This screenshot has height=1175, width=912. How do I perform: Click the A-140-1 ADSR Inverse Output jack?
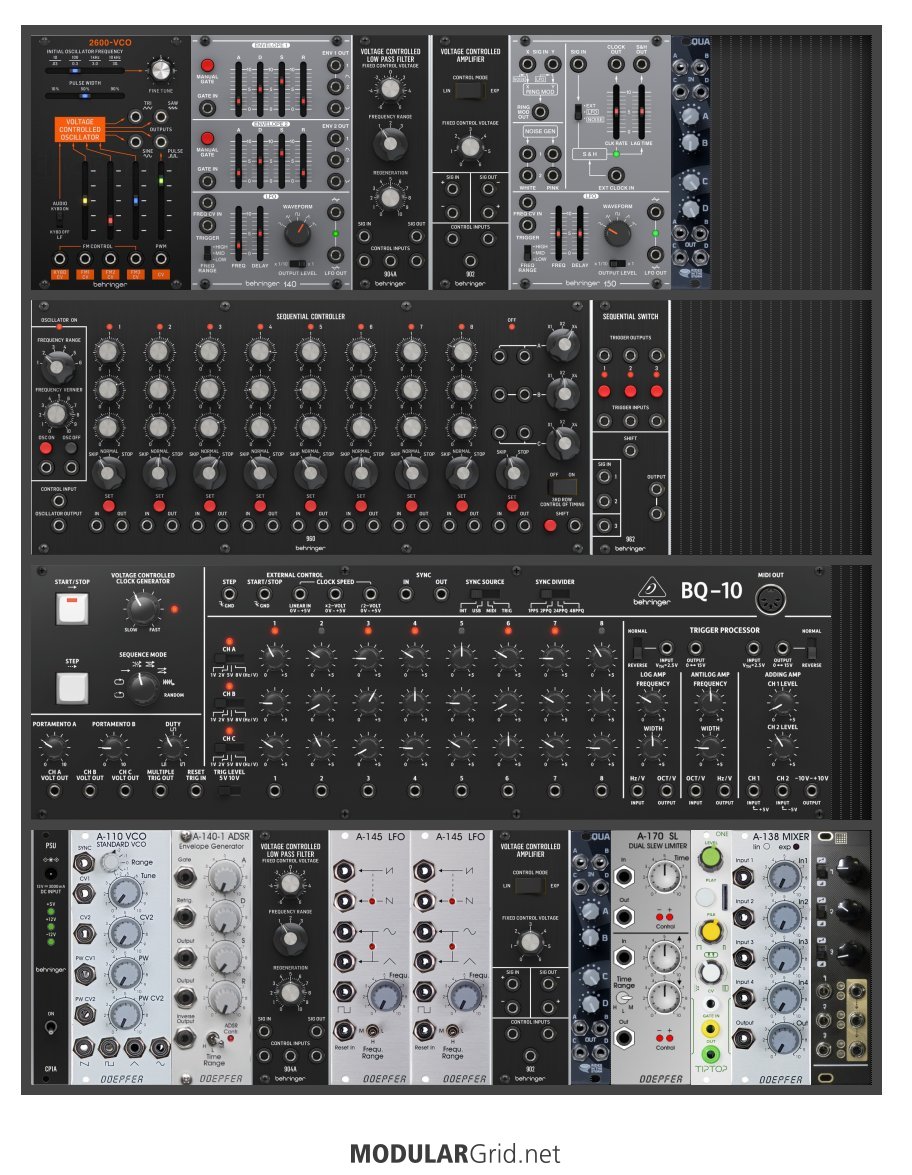pyautogui.click(x=184, y=1037)
